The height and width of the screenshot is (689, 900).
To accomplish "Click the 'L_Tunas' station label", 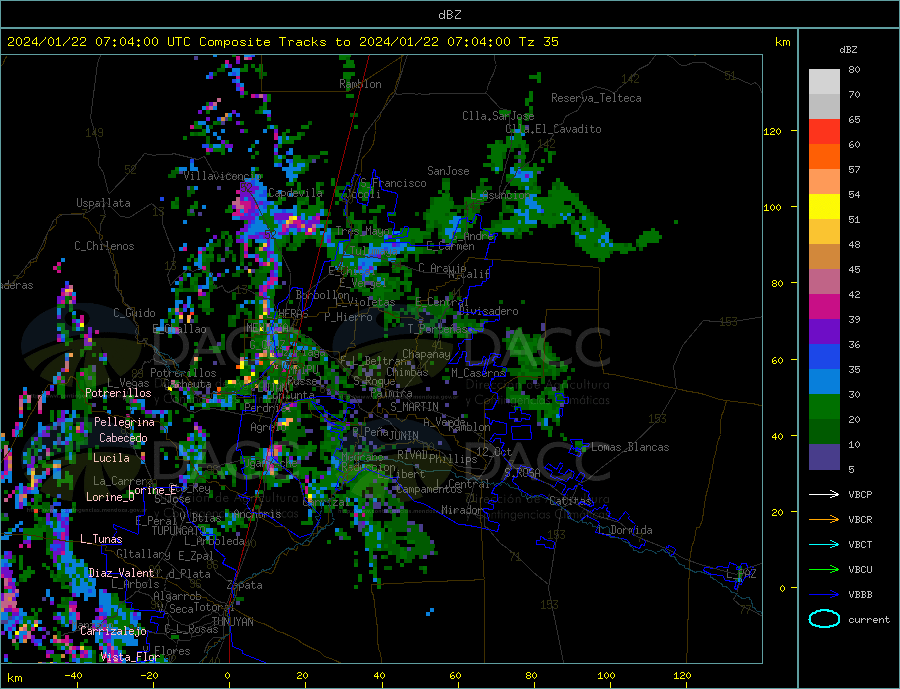I will (101, 539).
